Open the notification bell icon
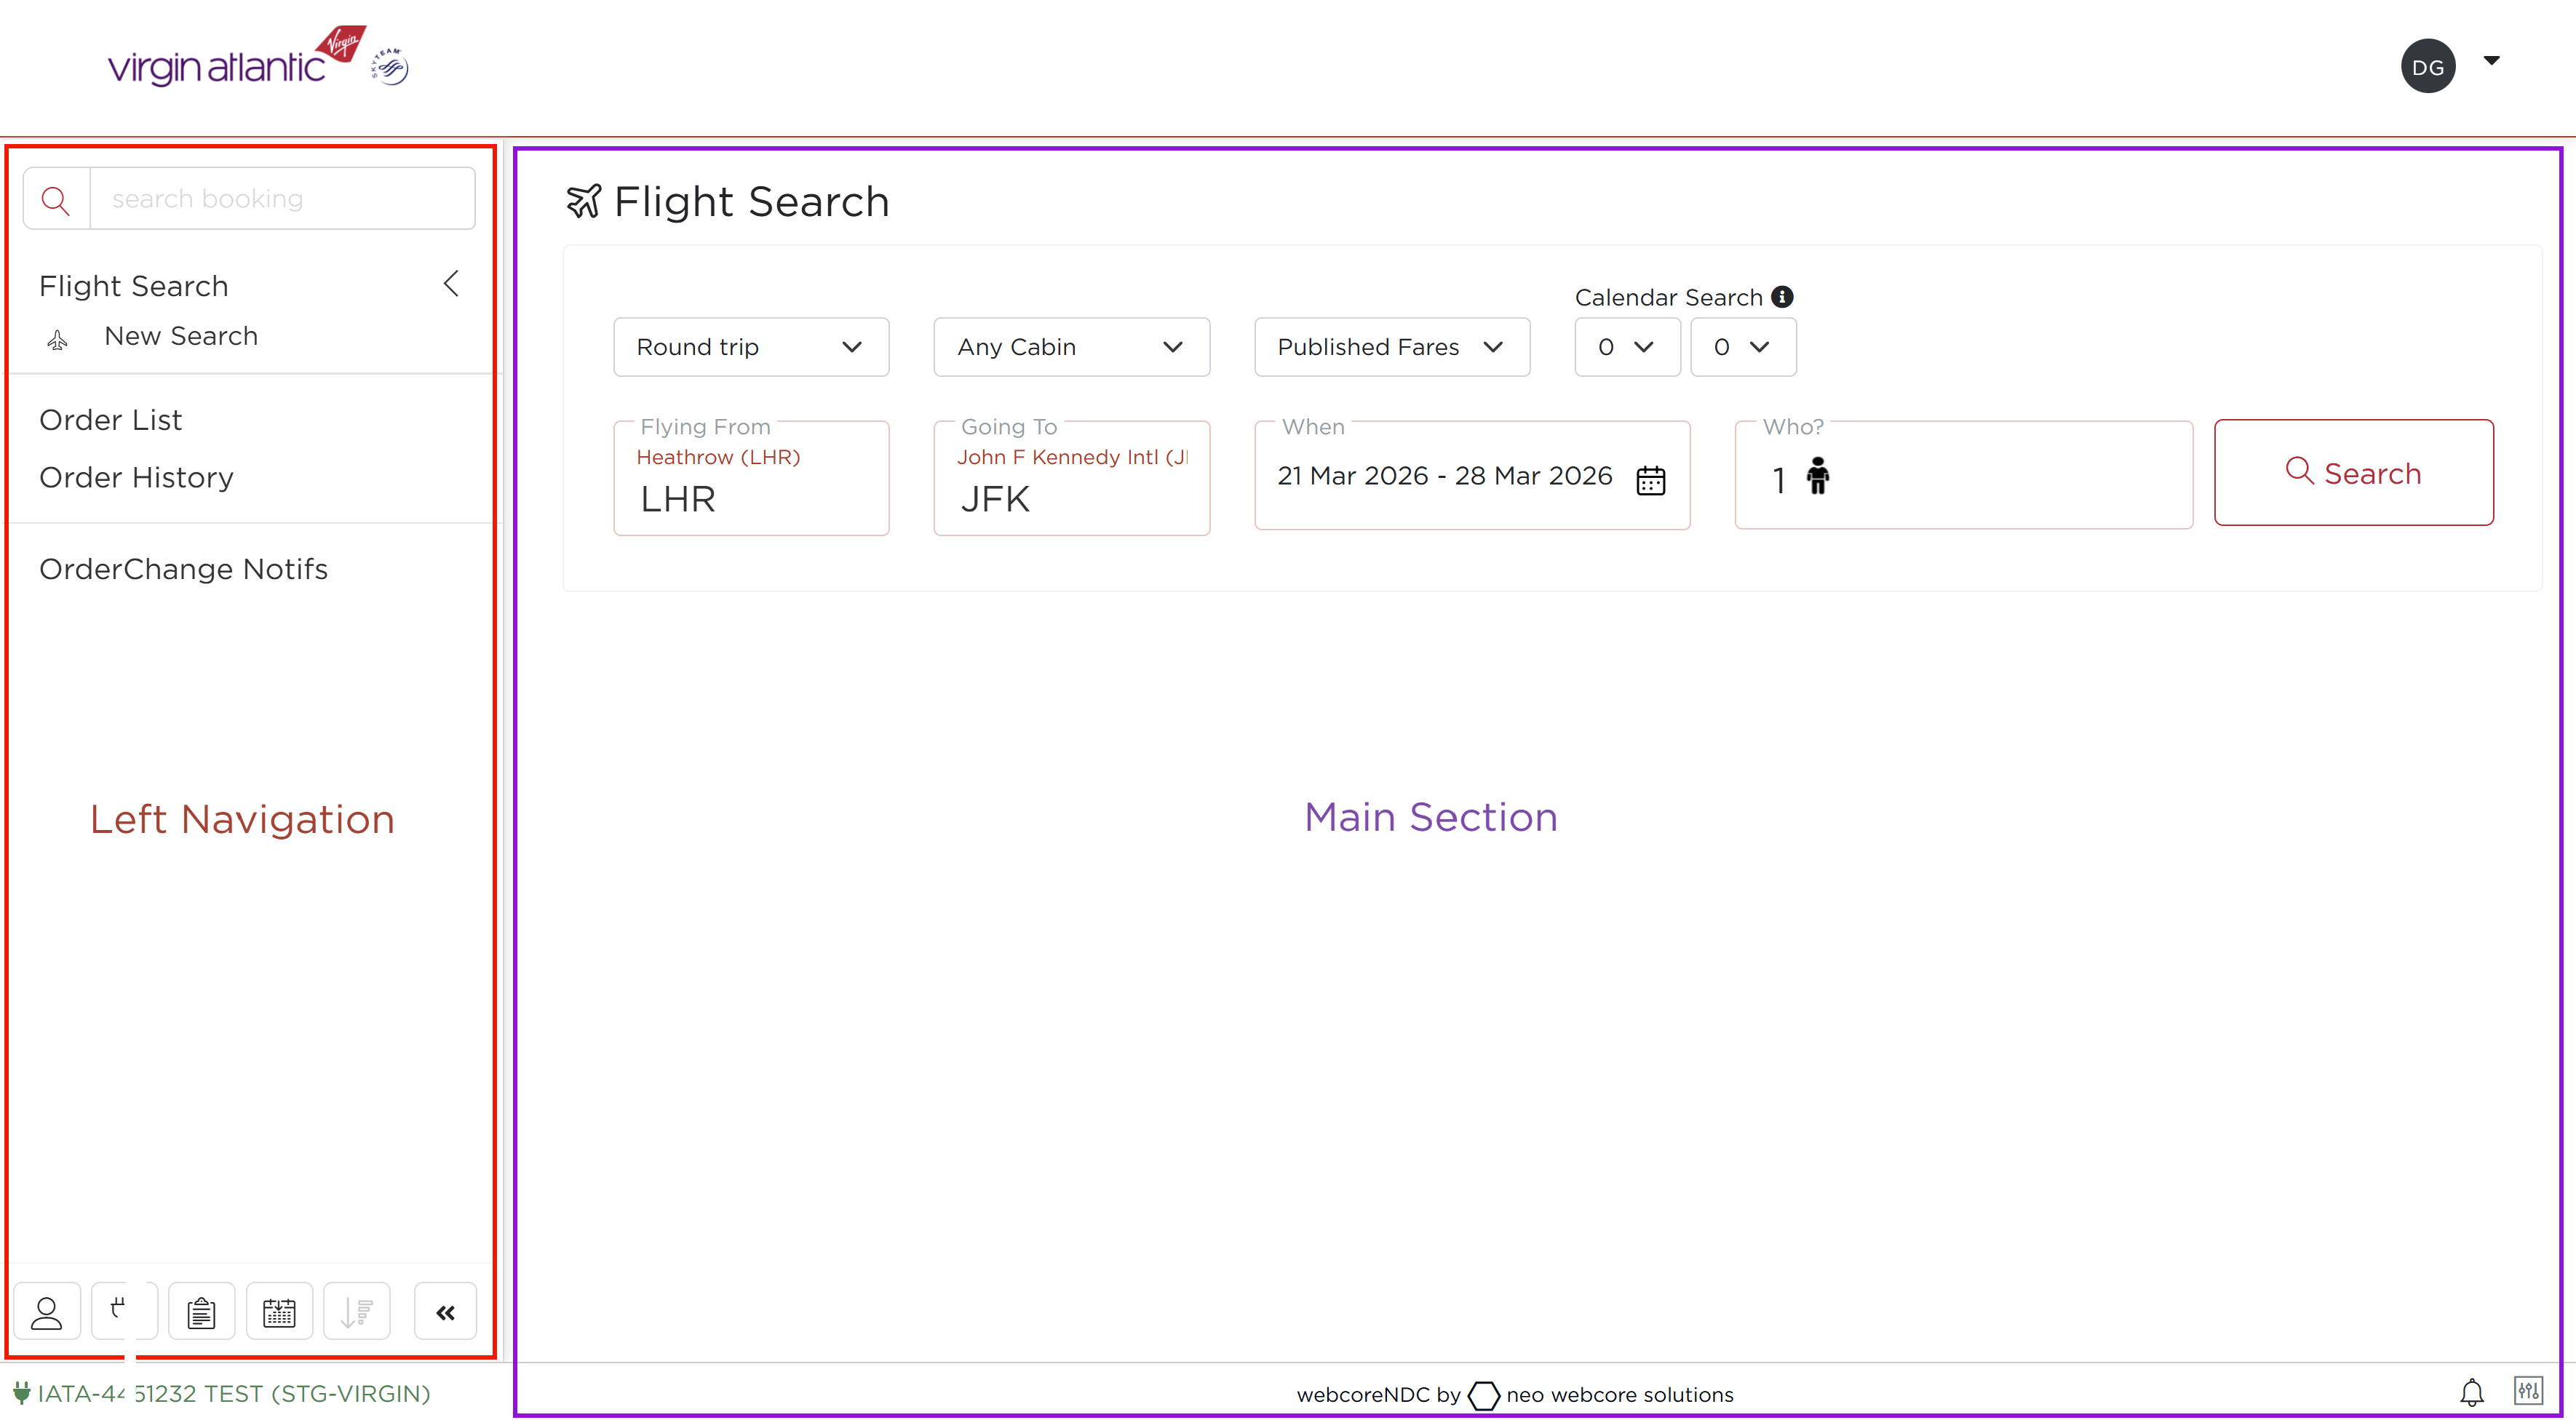 [x=2472, y=1392]
